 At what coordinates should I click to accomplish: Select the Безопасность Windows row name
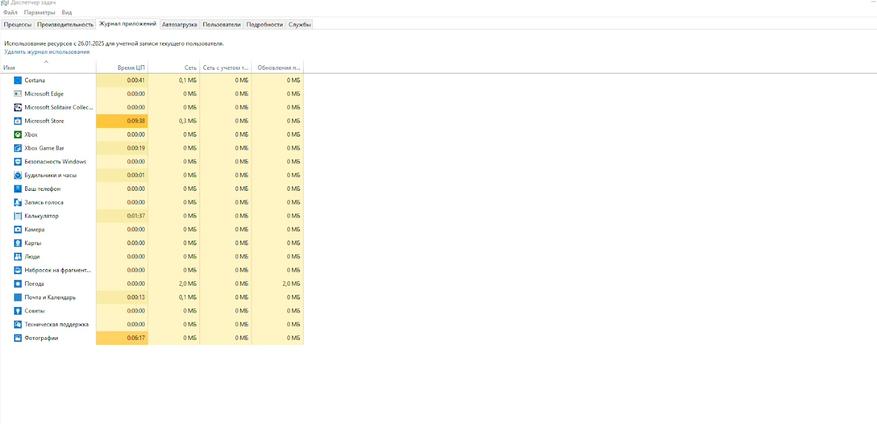coord(55,162)
